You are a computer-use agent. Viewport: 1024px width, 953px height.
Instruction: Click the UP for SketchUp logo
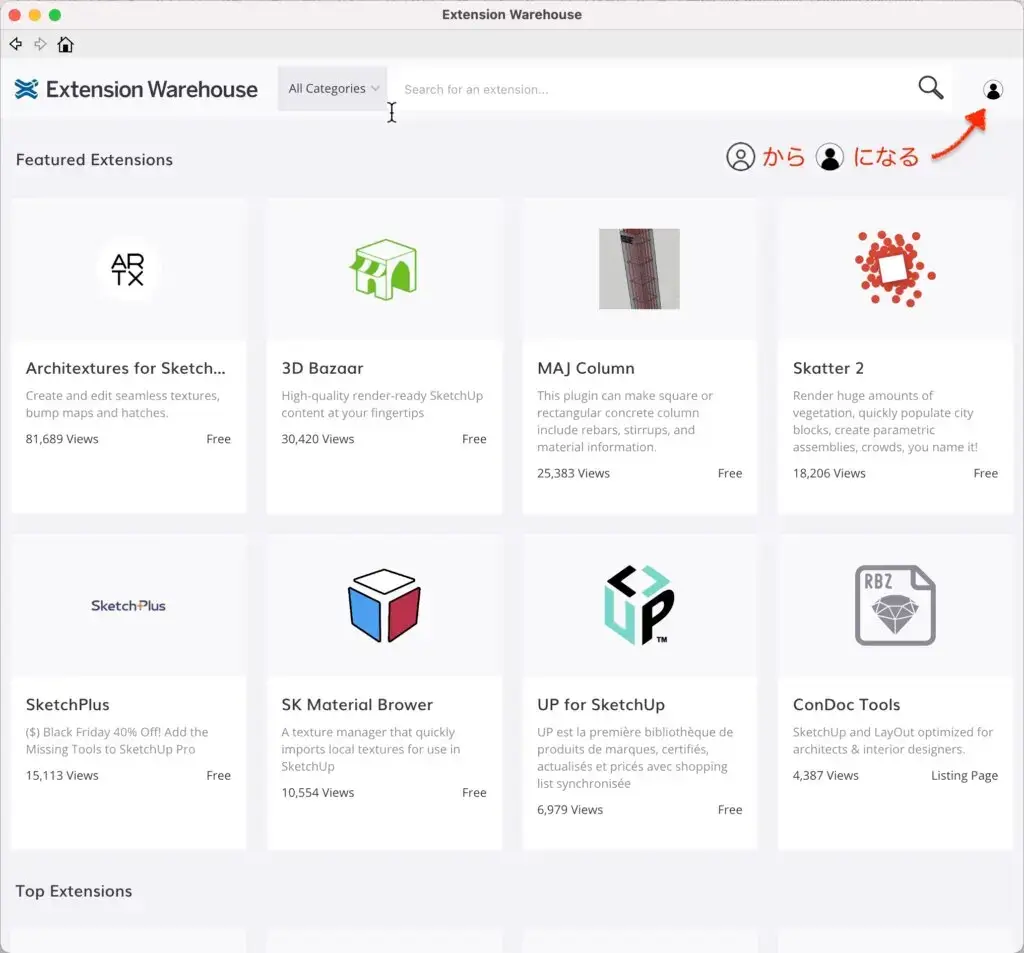tap(639, 606)
